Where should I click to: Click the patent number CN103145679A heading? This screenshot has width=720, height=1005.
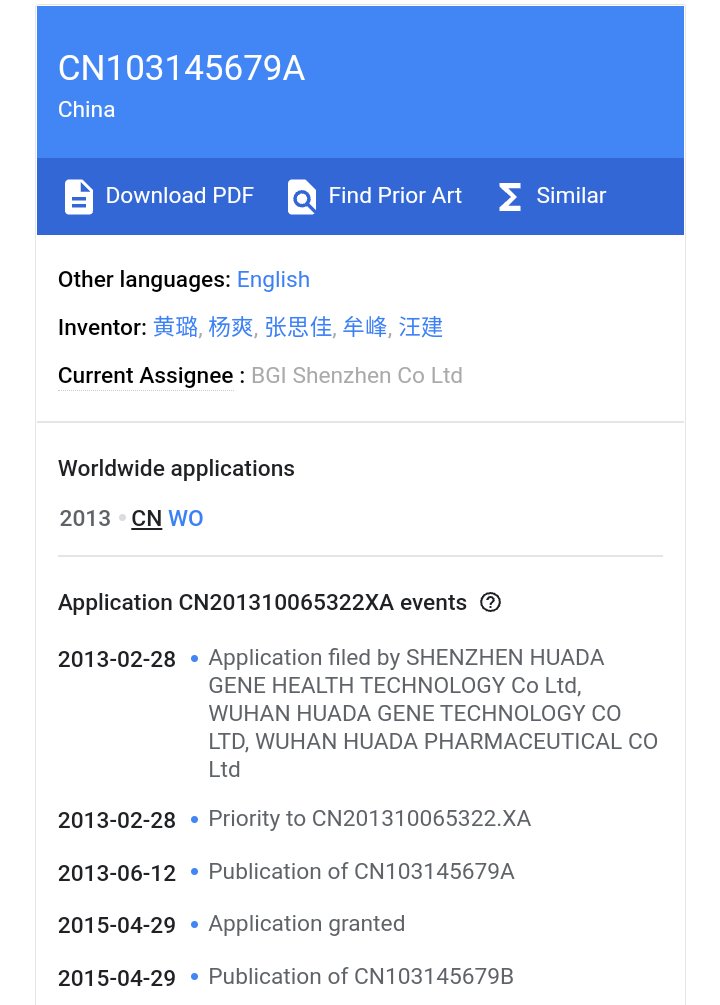[x=181, y=68]
